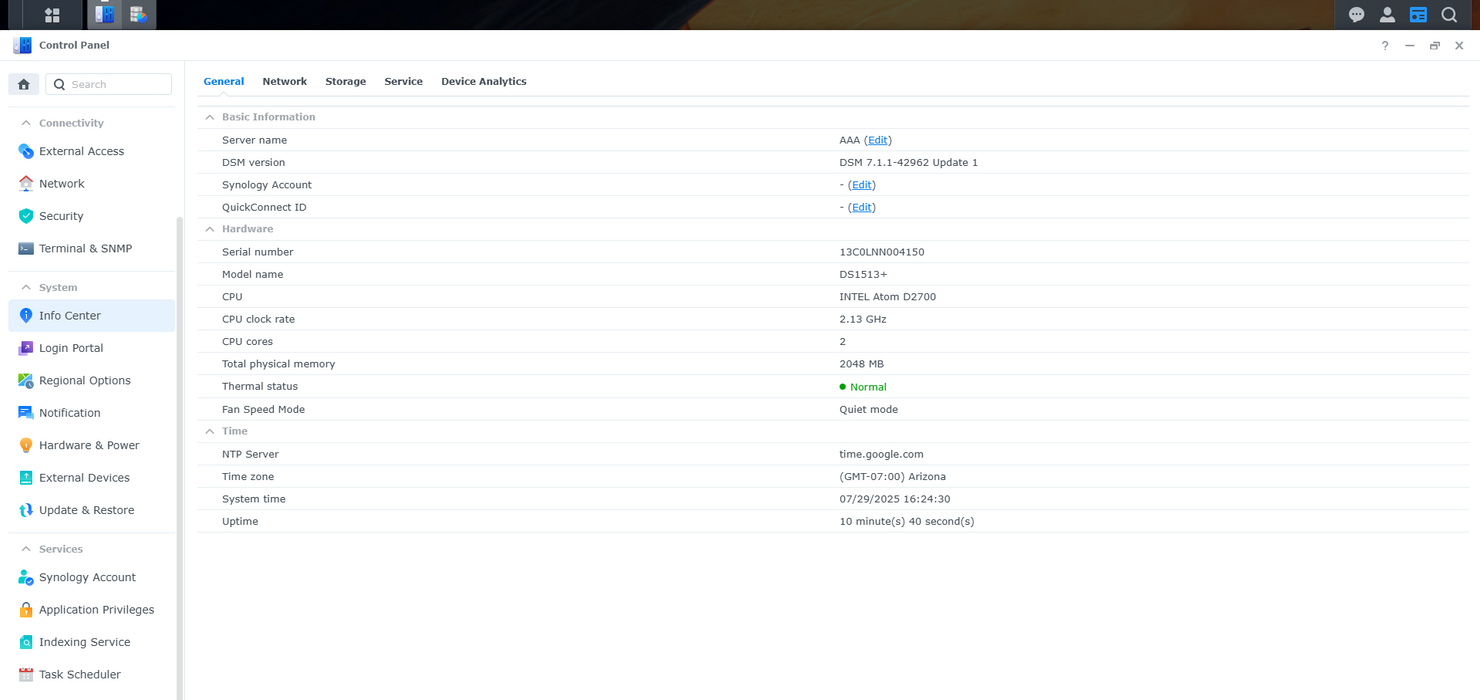Collapse the Services sidebar group
1480x700 pixels.
pyautogui.click(x=27, y=548)
